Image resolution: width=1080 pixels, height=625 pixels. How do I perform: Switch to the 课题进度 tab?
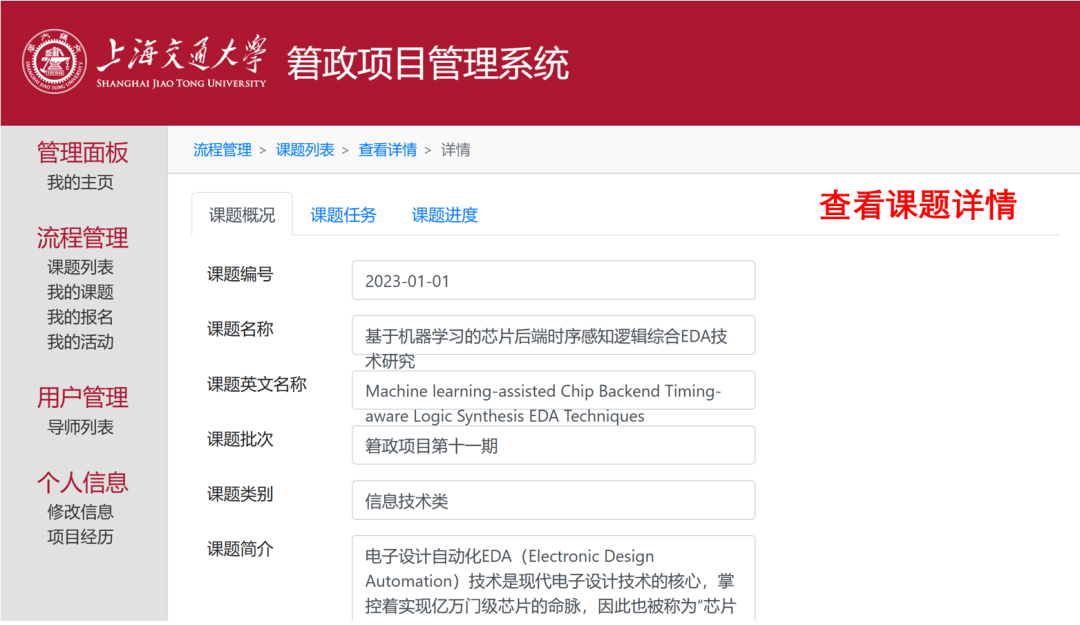[x=445, y=215]
